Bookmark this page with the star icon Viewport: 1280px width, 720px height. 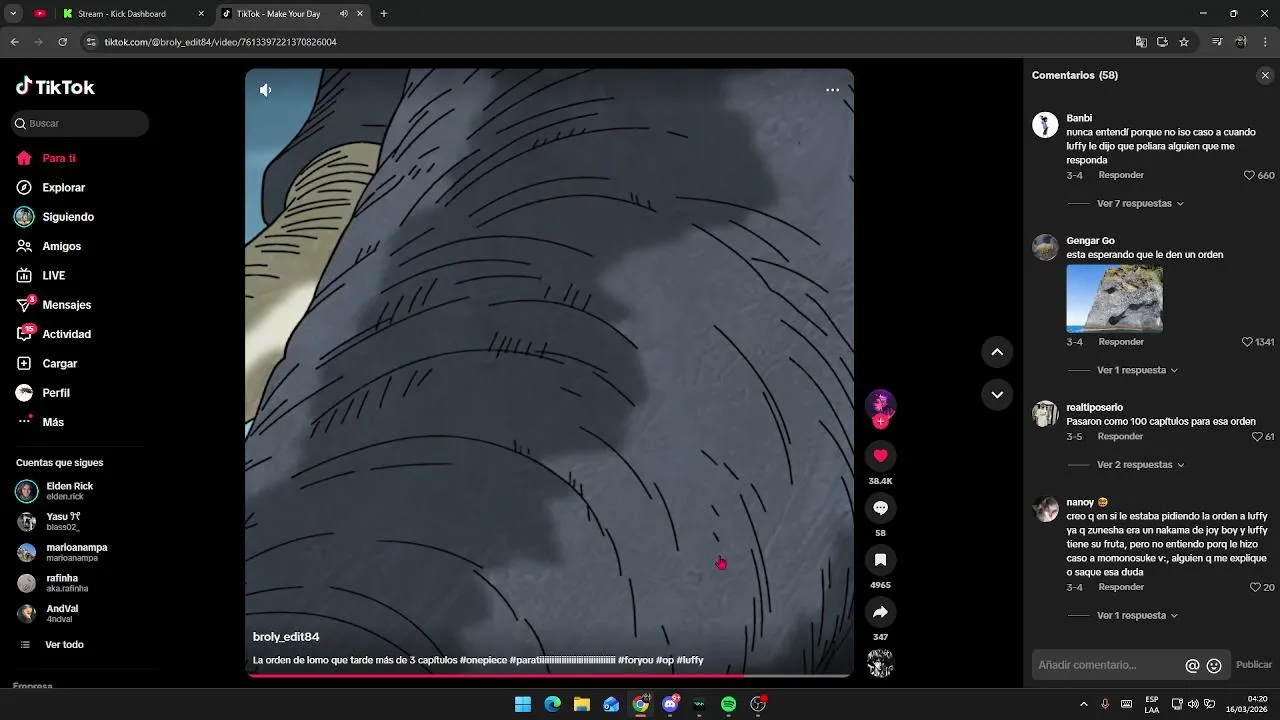coord(1184,42)
